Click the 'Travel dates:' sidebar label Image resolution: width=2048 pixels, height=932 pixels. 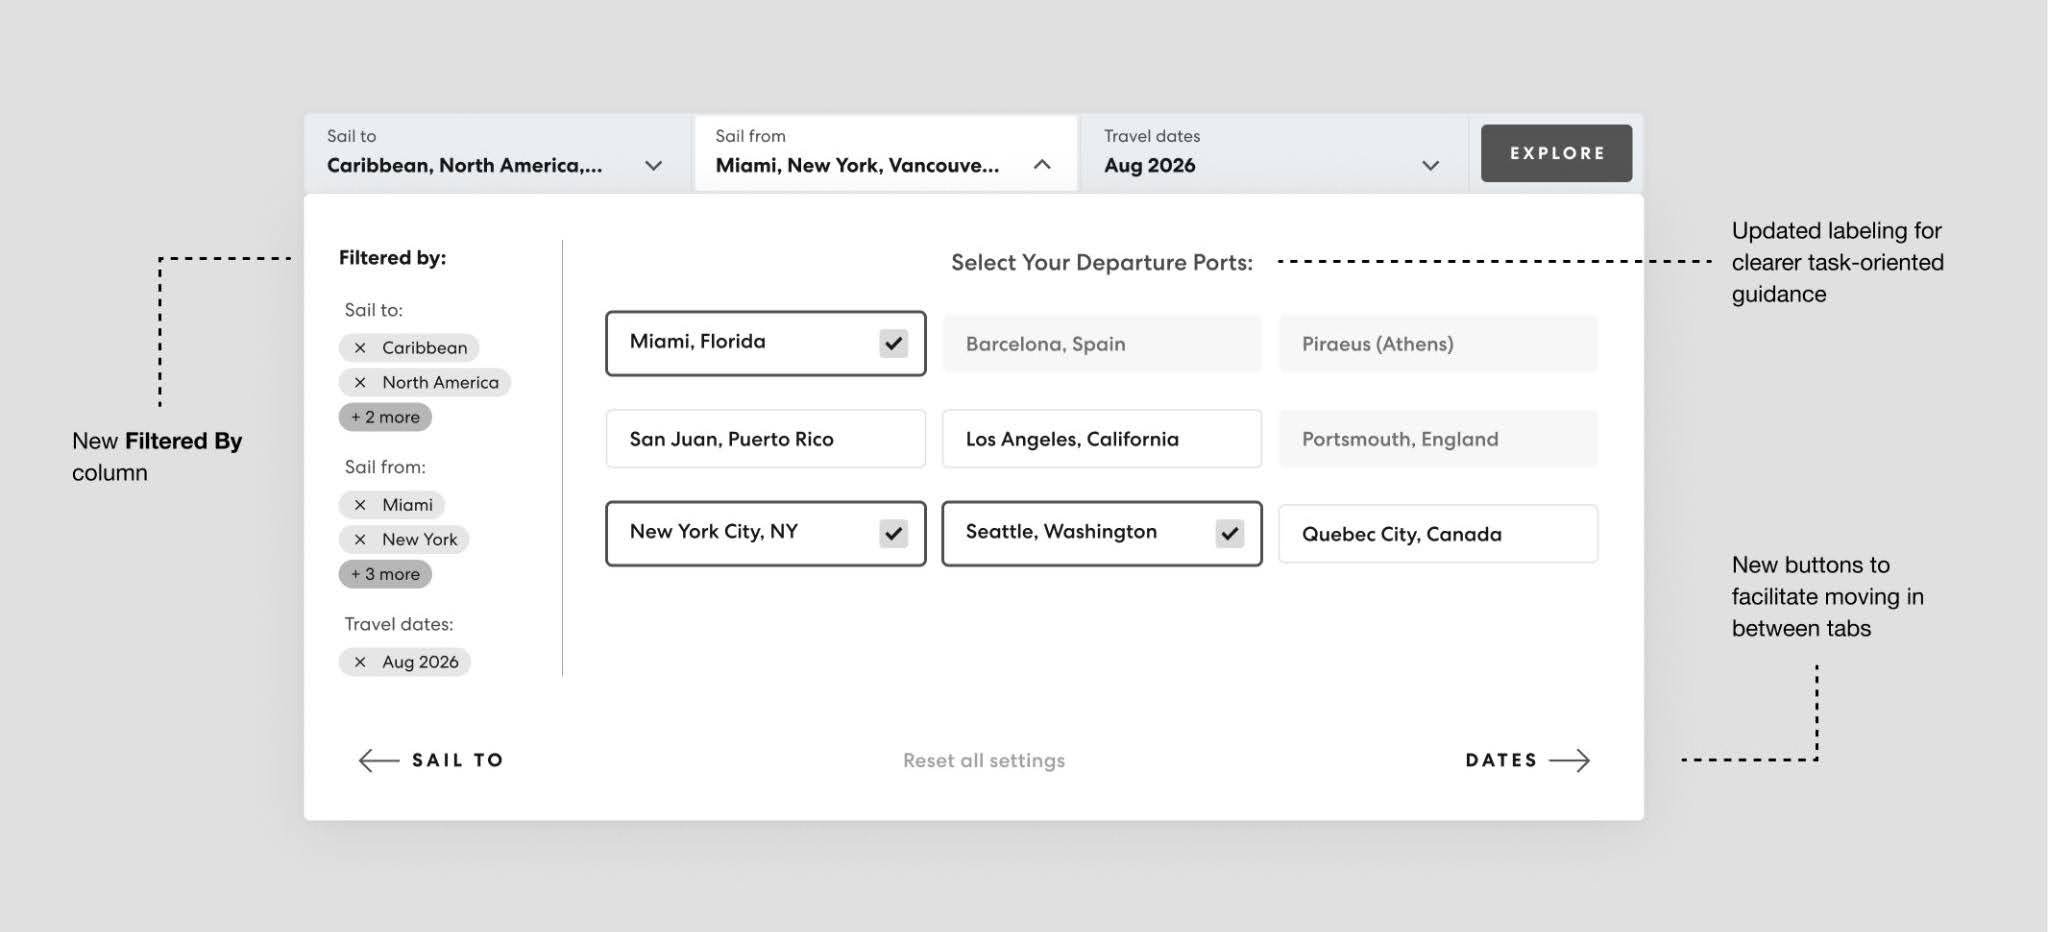tap(399, 624)
